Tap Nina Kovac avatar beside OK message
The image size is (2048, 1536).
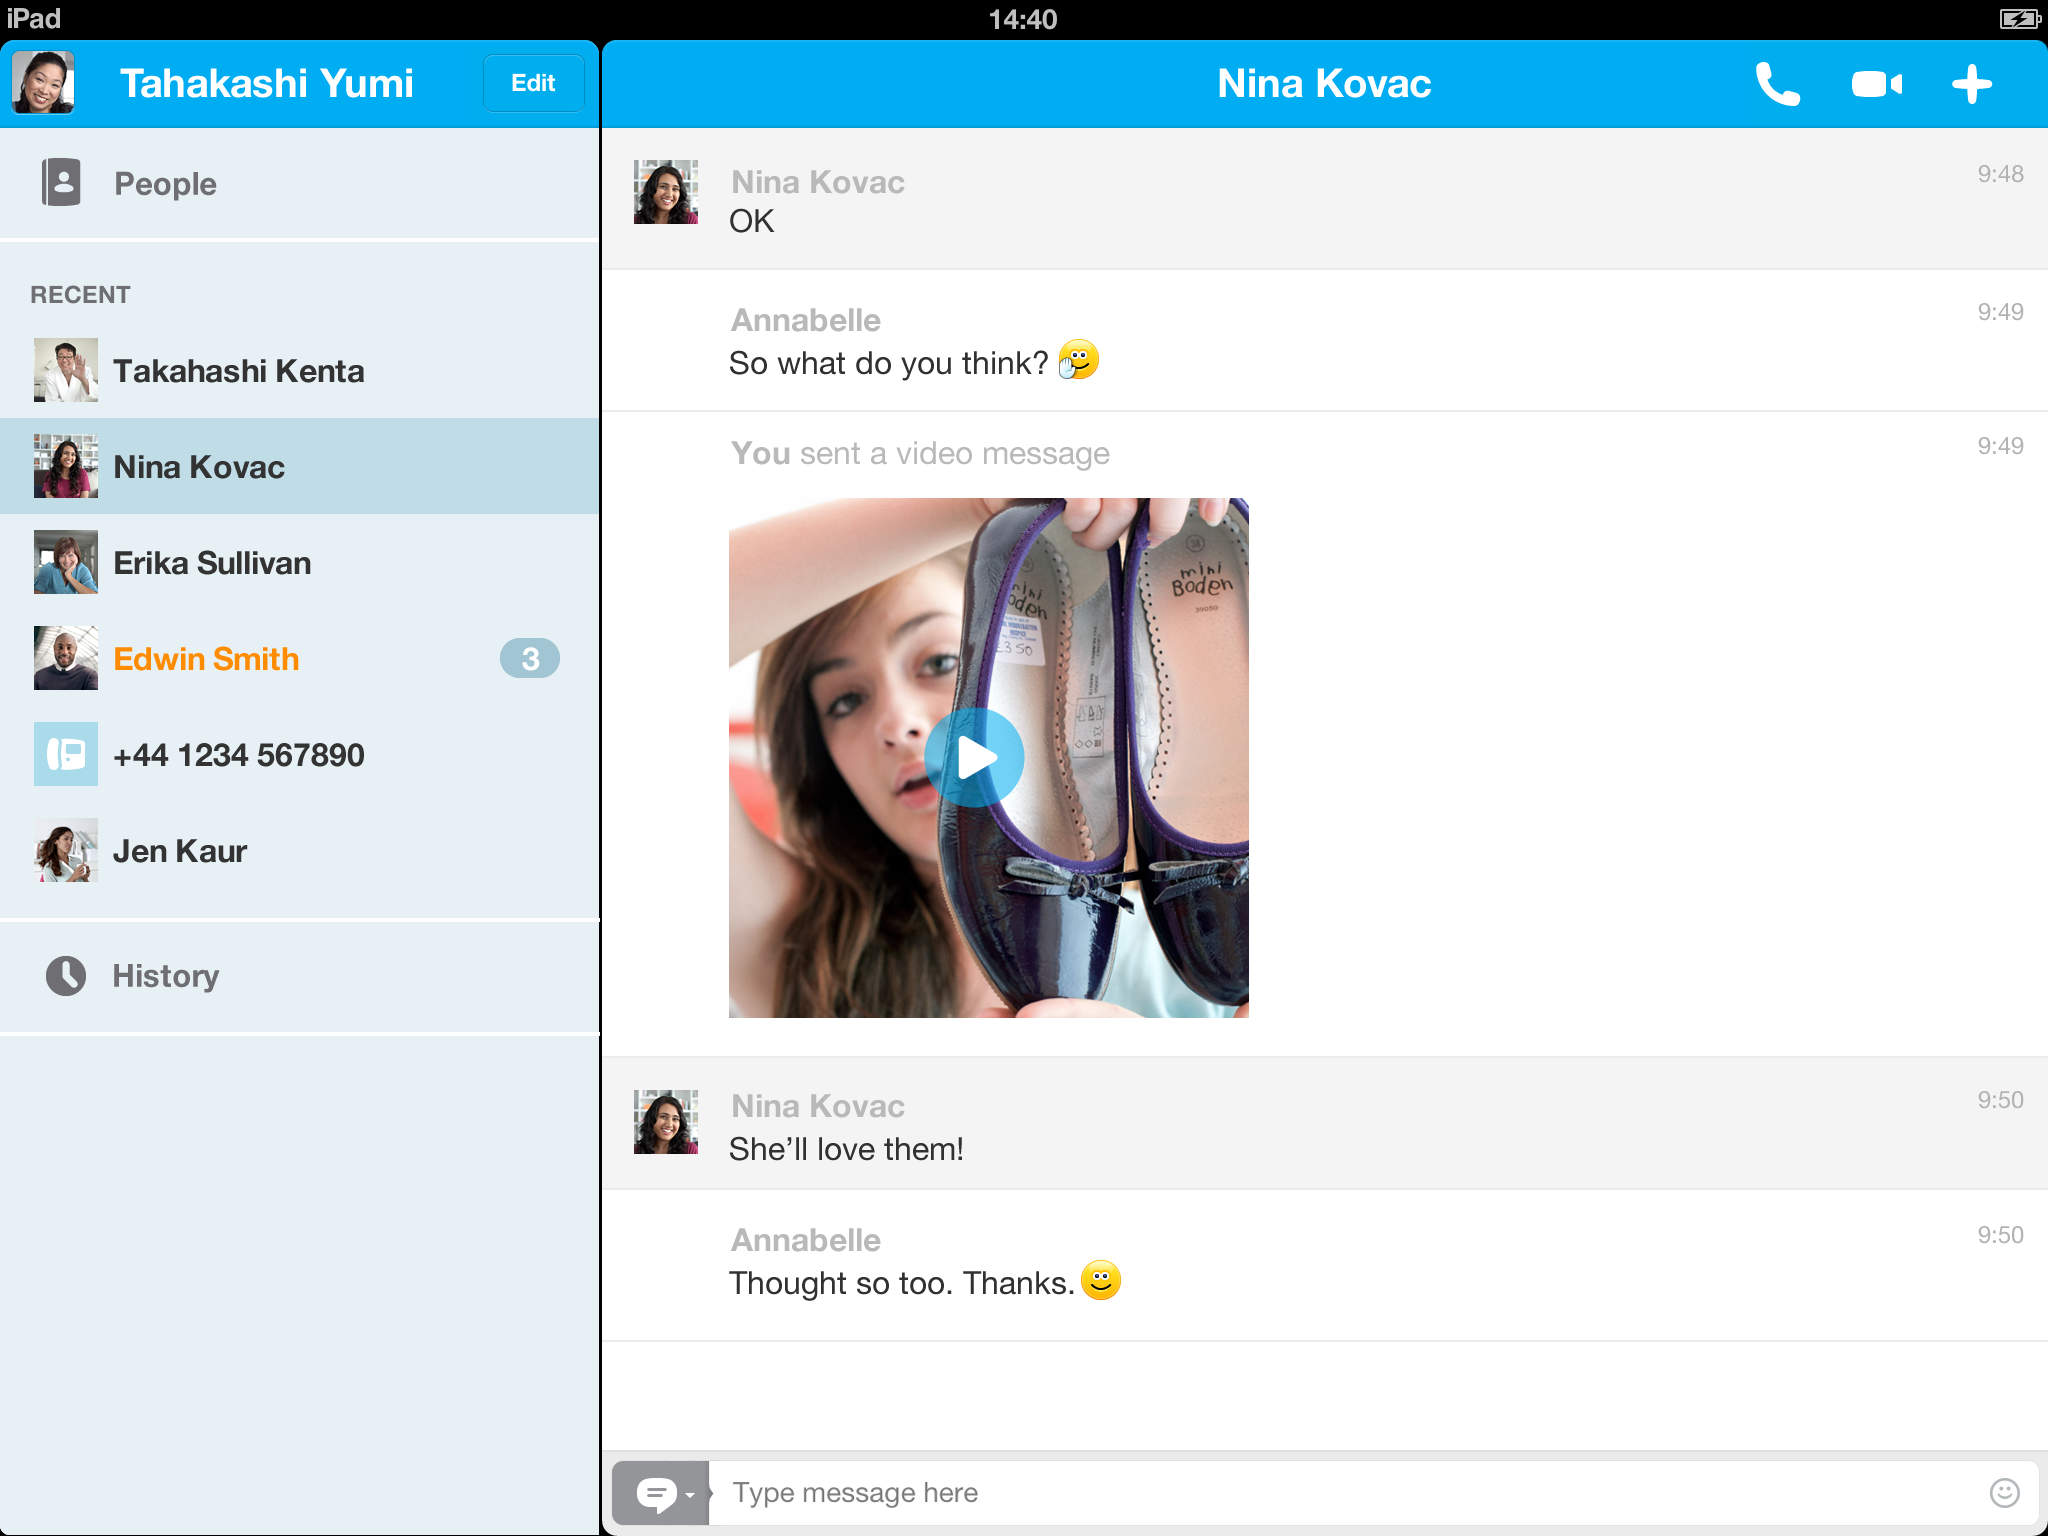pyautogui.click(x=666, y=192)
